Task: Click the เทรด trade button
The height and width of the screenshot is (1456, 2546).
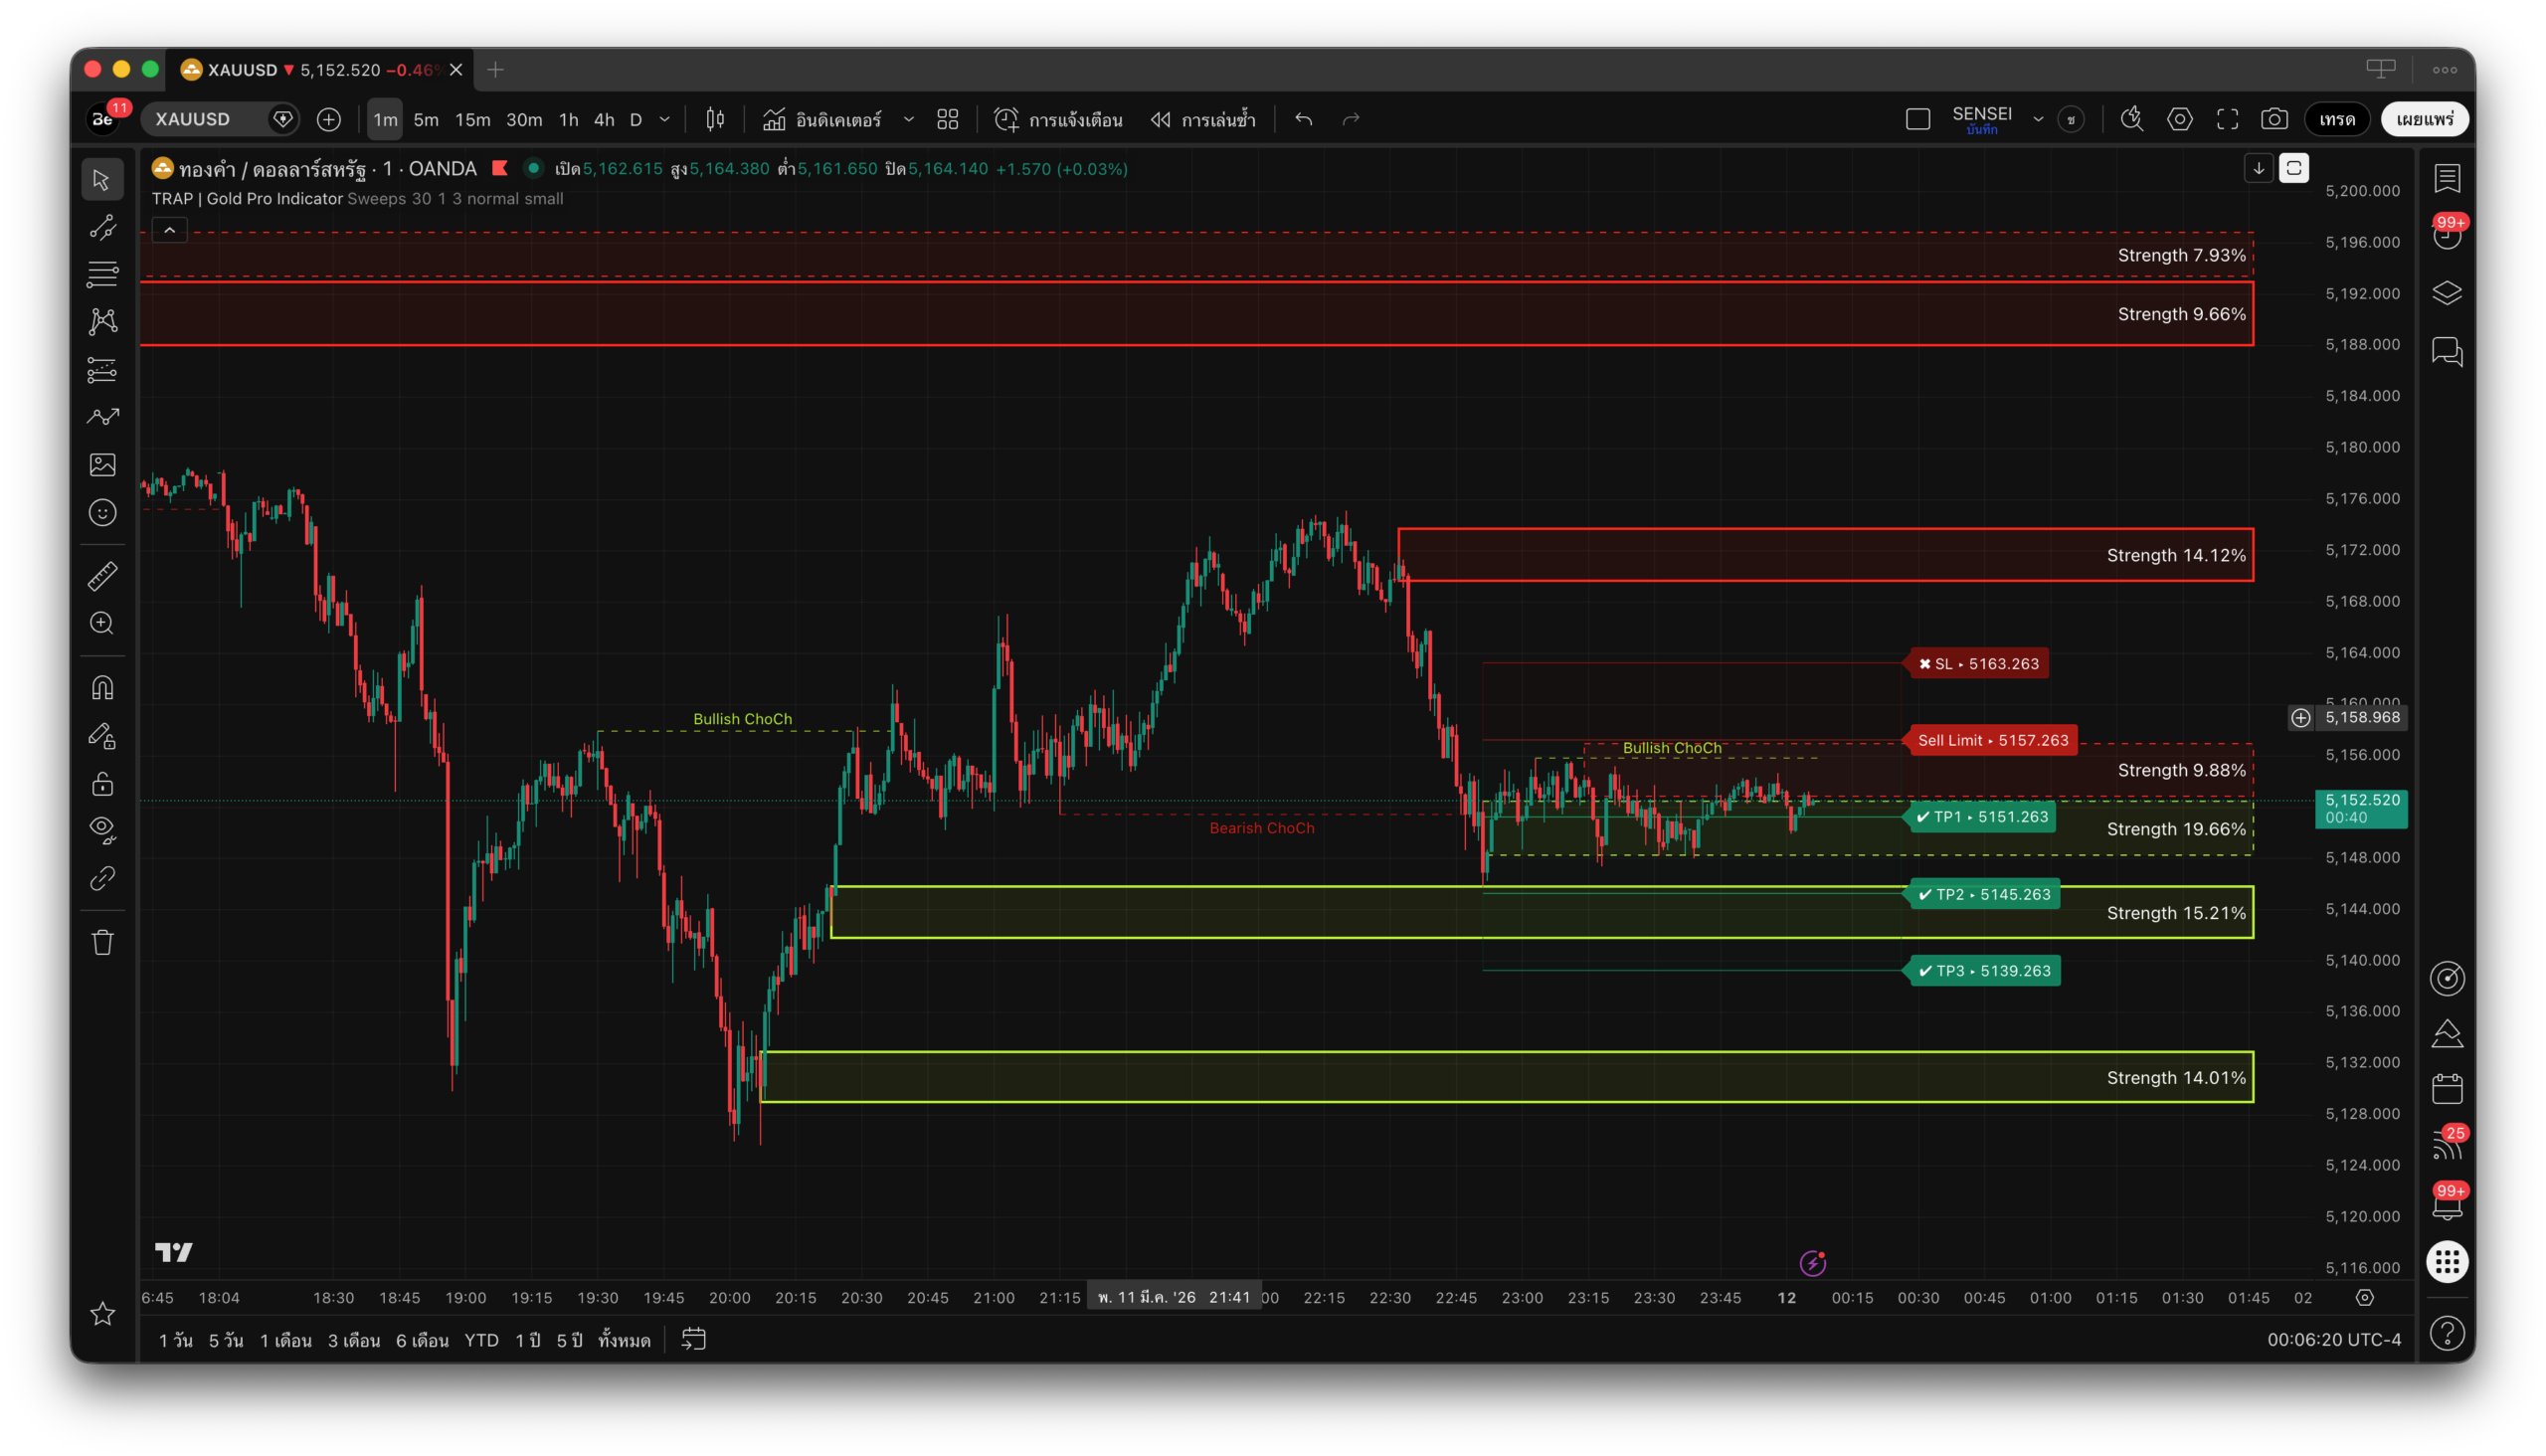Action: point(2336,119)
